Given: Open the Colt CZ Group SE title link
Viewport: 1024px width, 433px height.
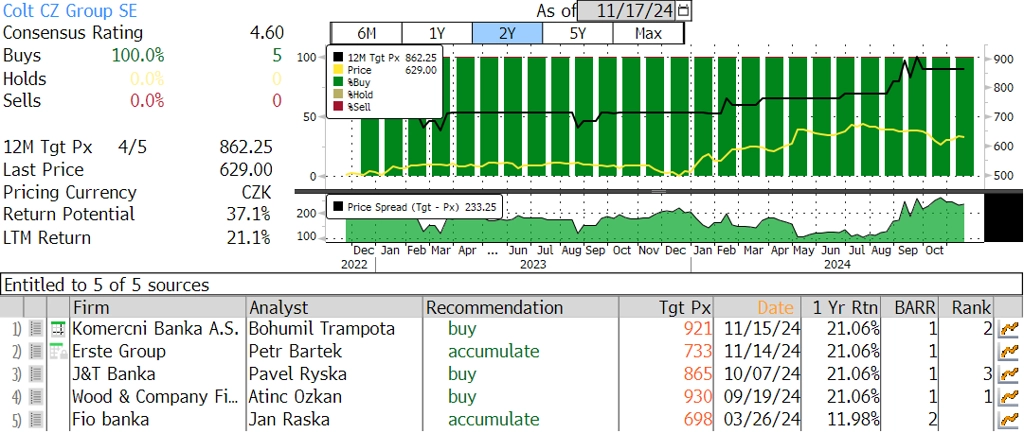Looking at the screenshot, I should point(71,11).
